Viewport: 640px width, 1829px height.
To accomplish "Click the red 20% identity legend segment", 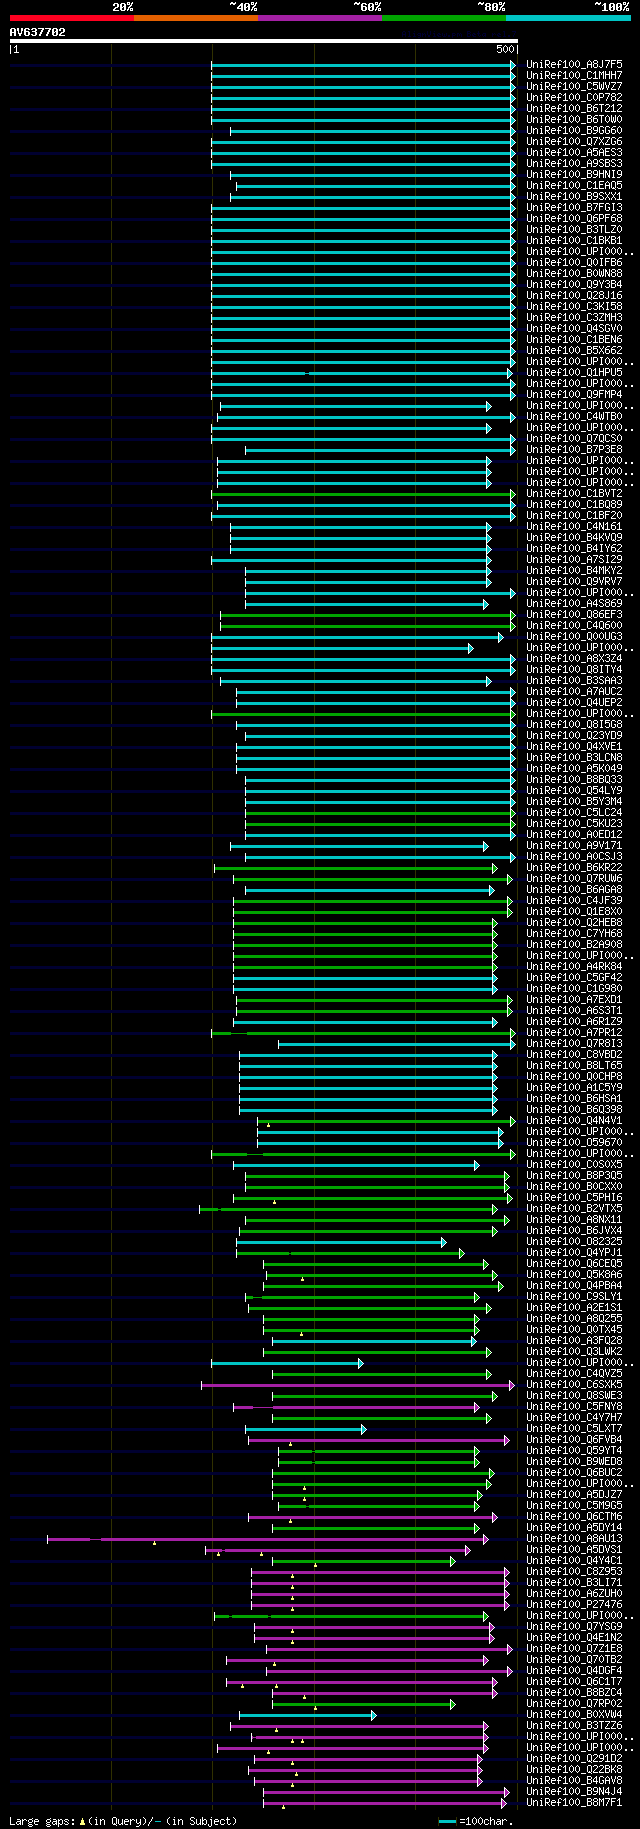I will 72,18.
